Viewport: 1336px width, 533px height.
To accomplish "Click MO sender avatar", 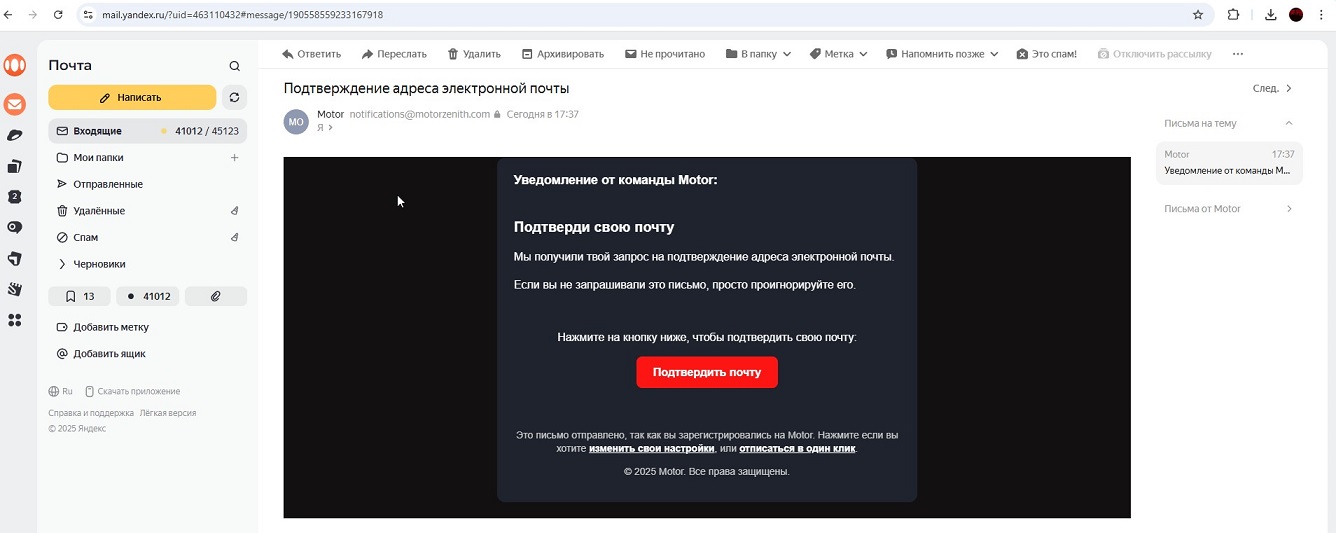I will [296, 122].
